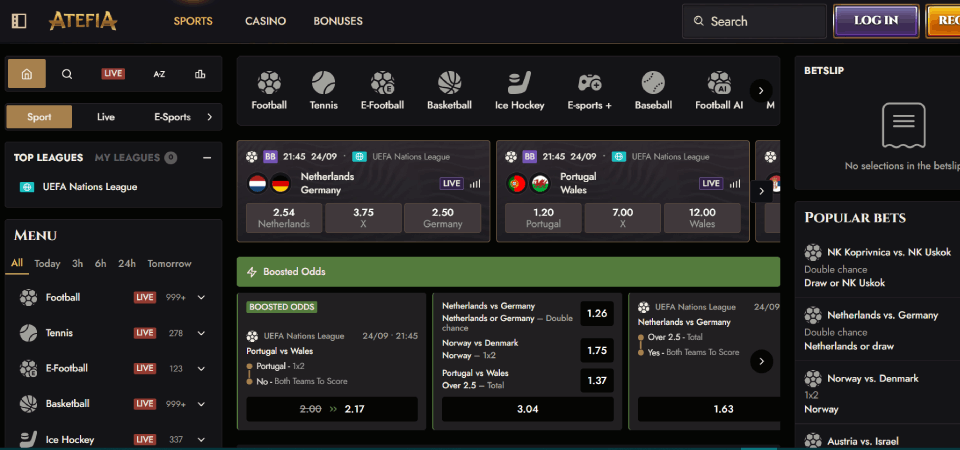Screen dimensions: 960x450
Task: Expand Tennis menu row chevron
Action: click(x=201, y=333)
